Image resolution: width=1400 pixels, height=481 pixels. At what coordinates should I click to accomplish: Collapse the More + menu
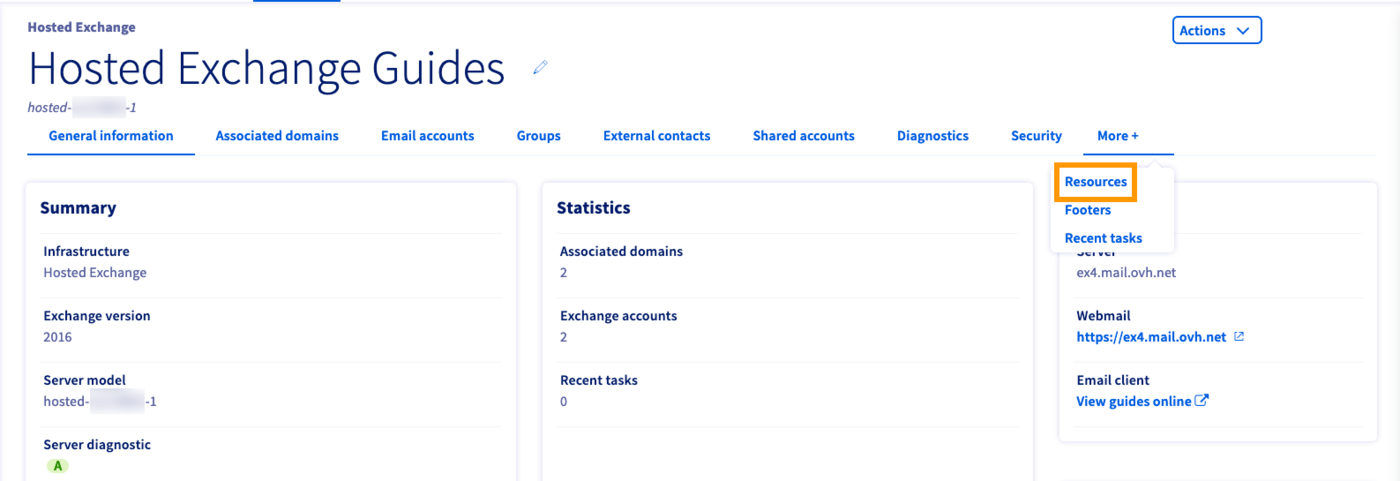pyautogui.click(x=1117, y=136)
